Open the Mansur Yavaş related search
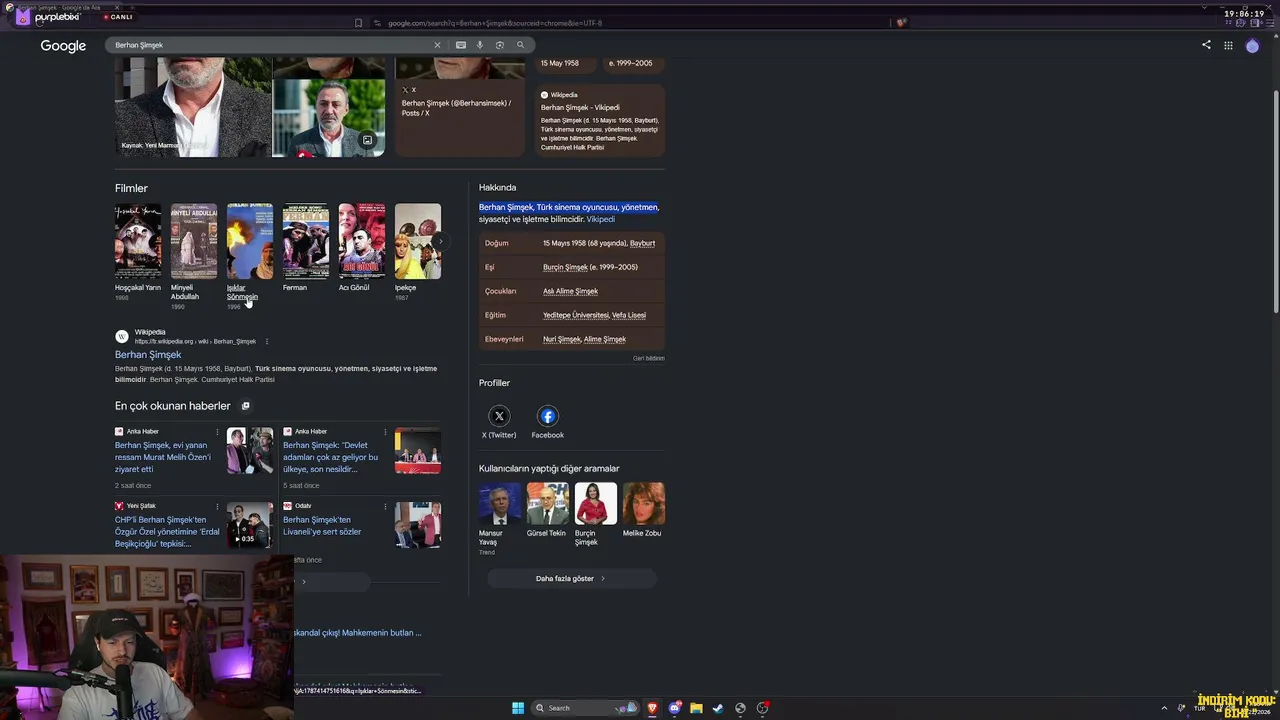Screen dimensions: 1280x720 click(x=500, y=504)
